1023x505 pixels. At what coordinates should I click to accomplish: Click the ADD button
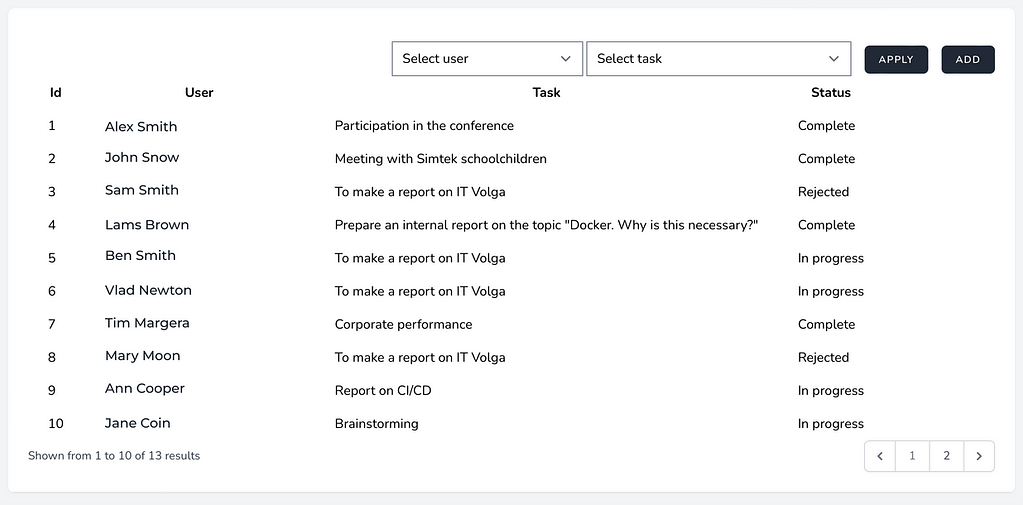point(968,59)
